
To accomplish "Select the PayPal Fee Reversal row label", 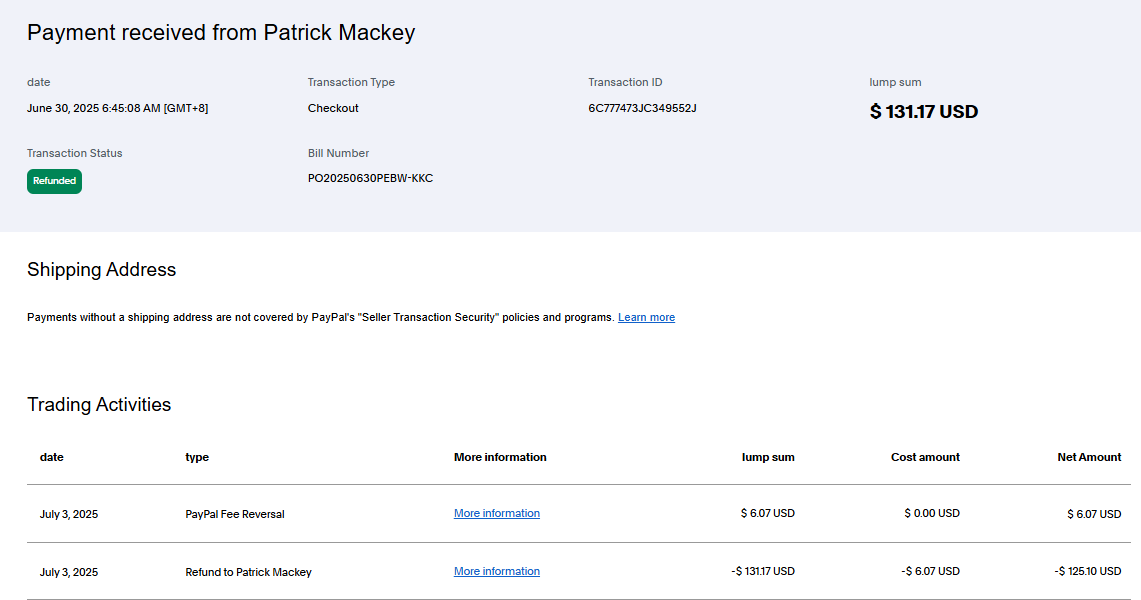I will pyautogui.click(x=235, y=514).
